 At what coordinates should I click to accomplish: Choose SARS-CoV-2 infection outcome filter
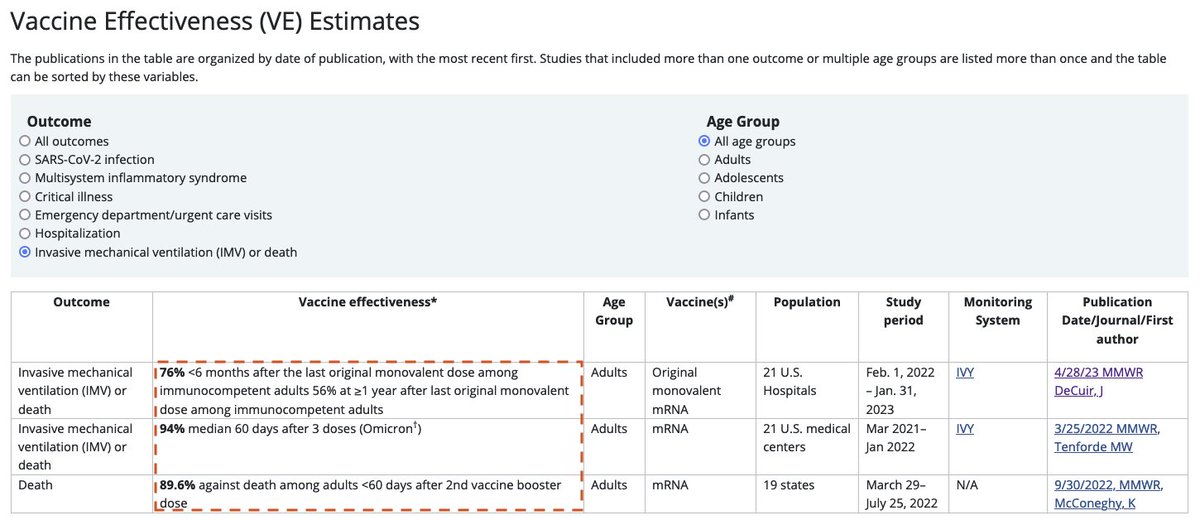pyautogui.click(x=25, y=160)
